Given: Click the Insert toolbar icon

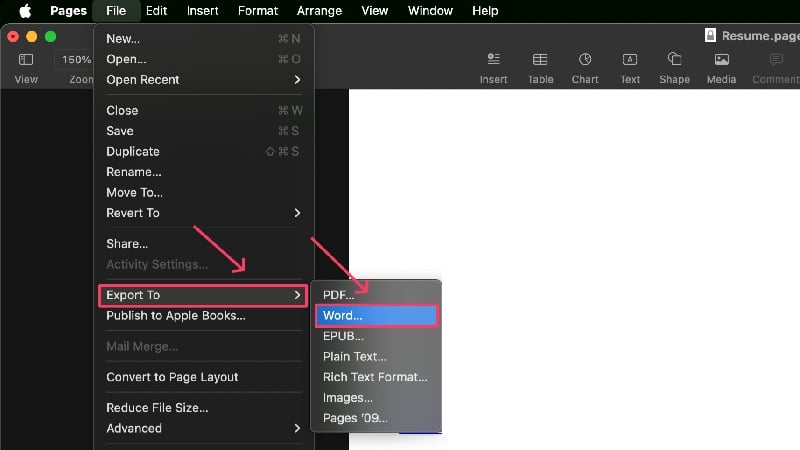Looking at the screenshot, I should [493, 59].
